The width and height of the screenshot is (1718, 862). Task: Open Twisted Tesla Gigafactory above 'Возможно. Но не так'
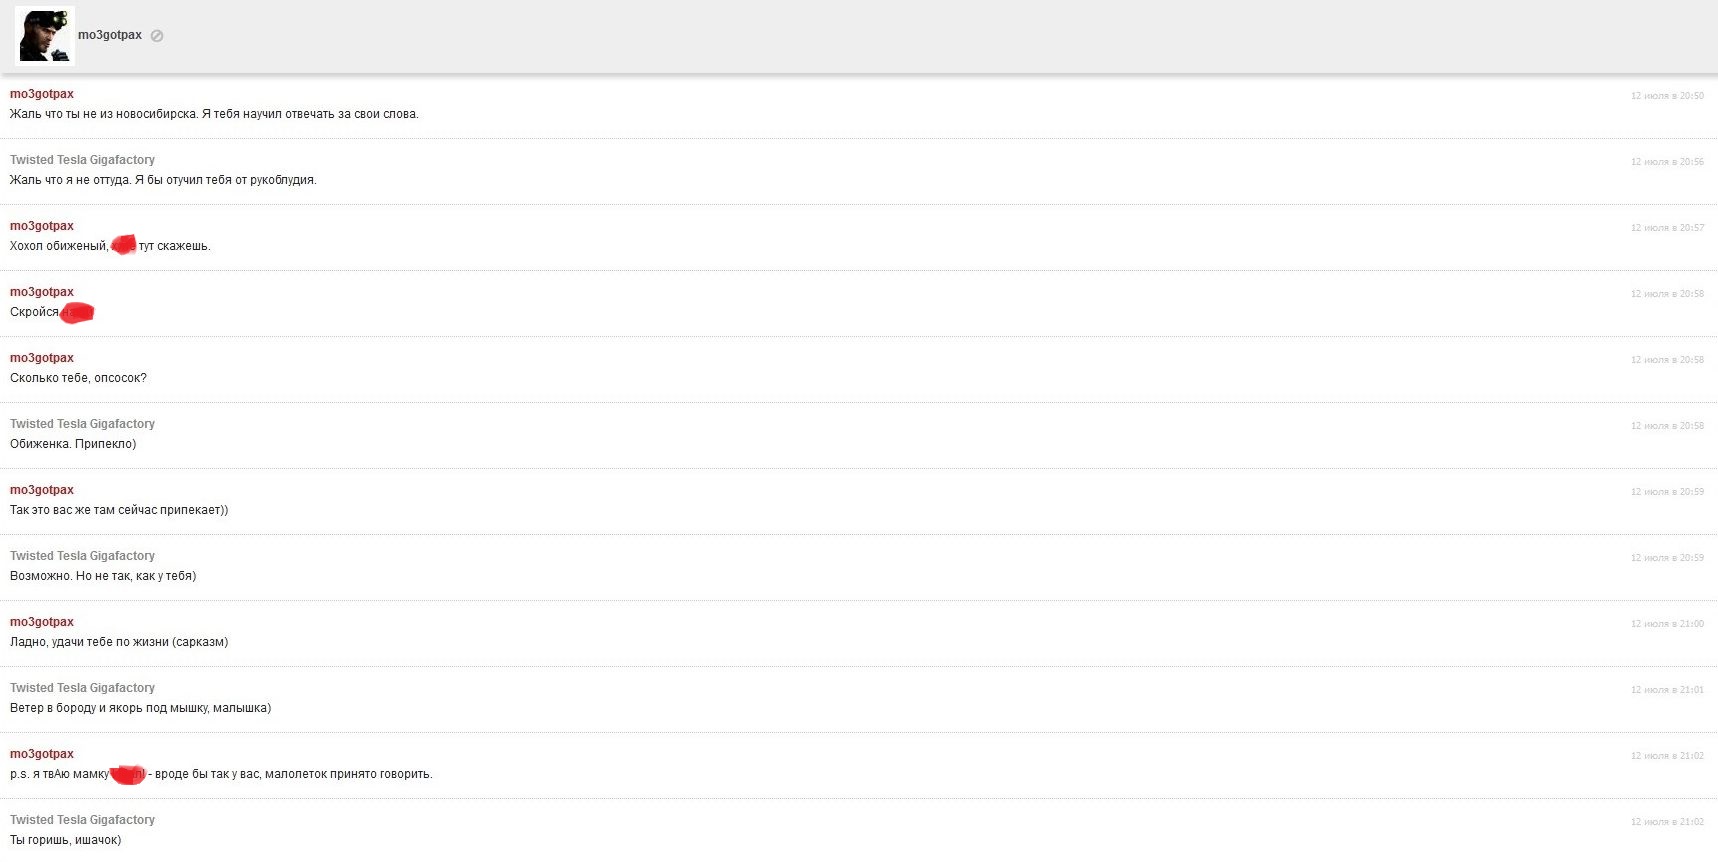(82, 556)
